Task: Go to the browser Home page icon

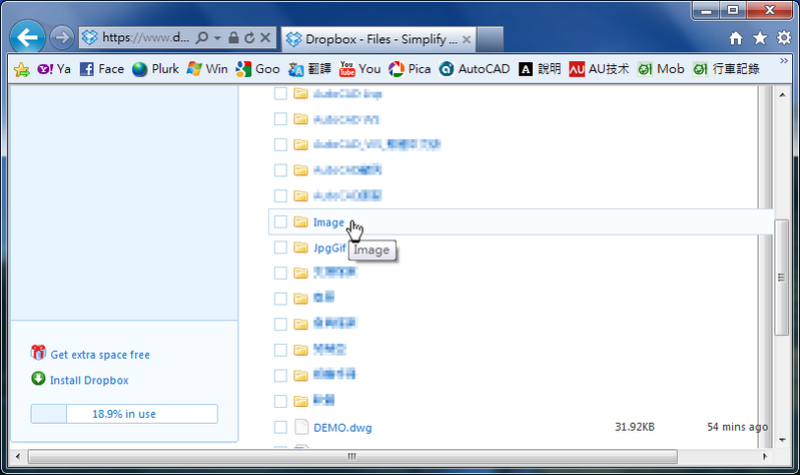Action: (x=736, y=38)
